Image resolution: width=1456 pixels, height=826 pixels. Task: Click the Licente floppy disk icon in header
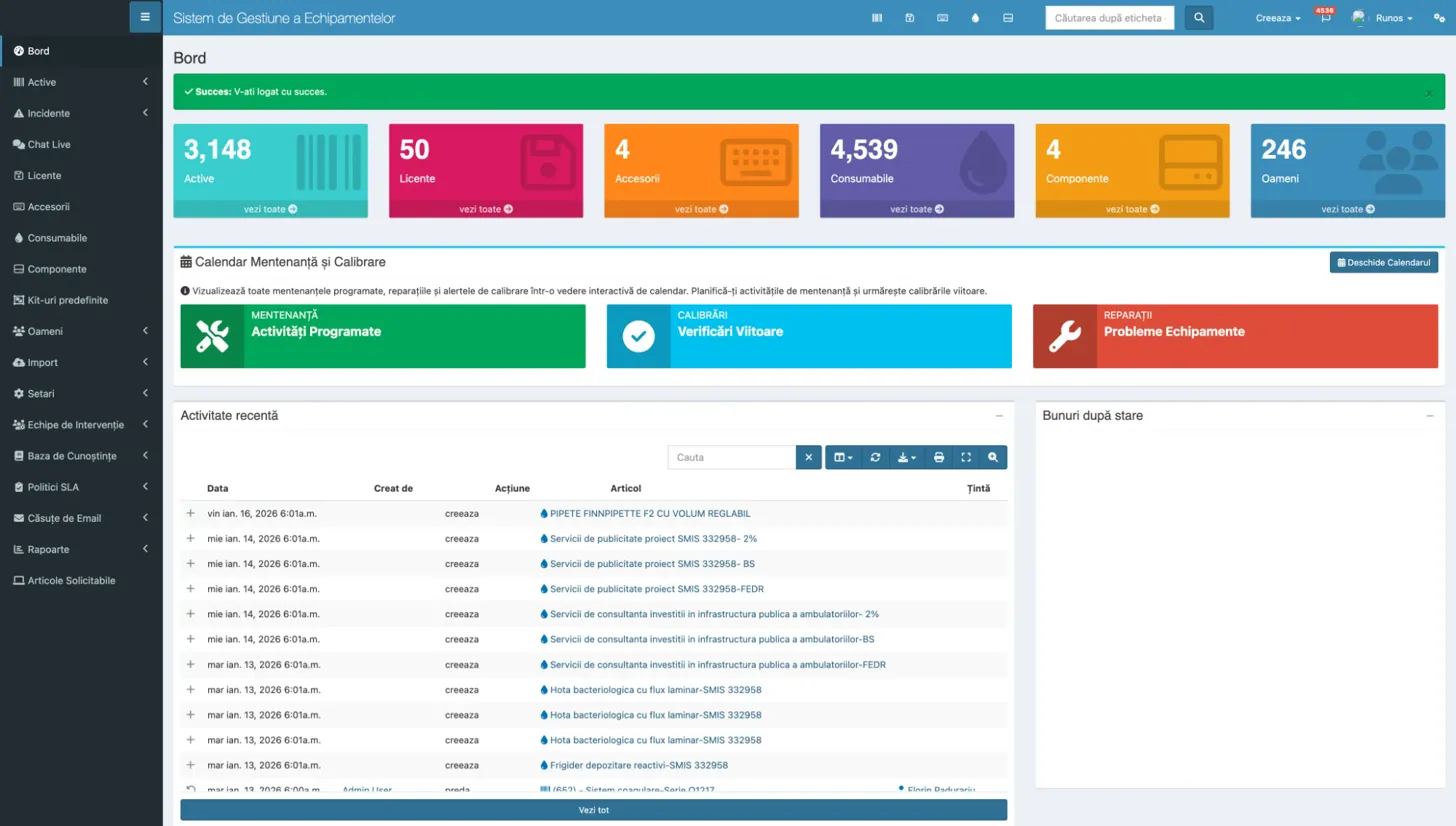tap(910, 17)
